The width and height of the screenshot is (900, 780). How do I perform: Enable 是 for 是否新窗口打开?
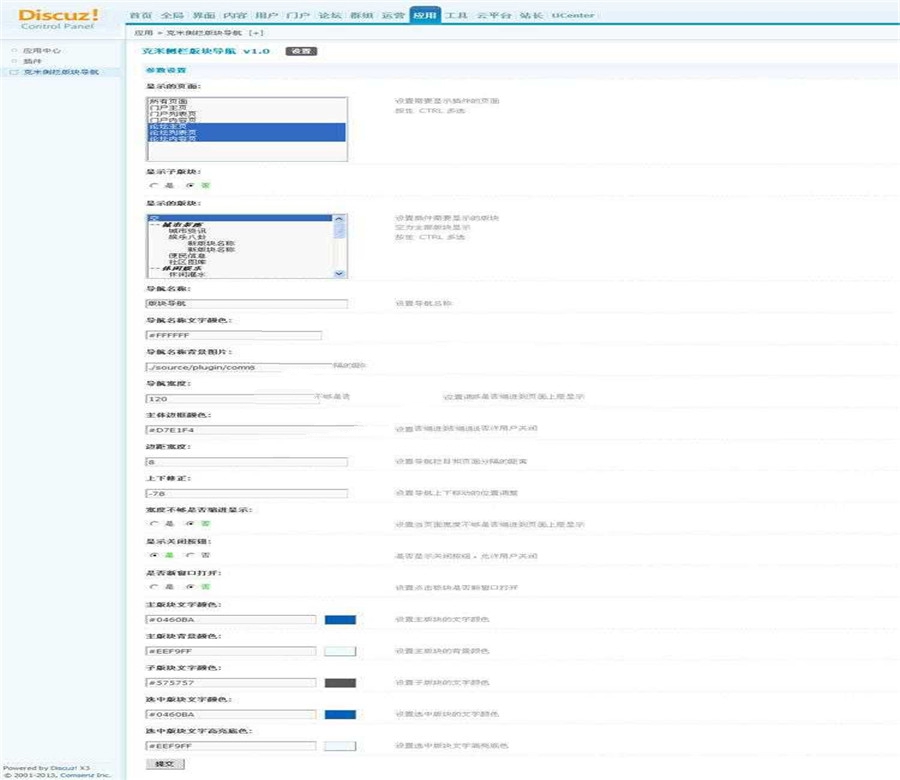click(154, 586)
